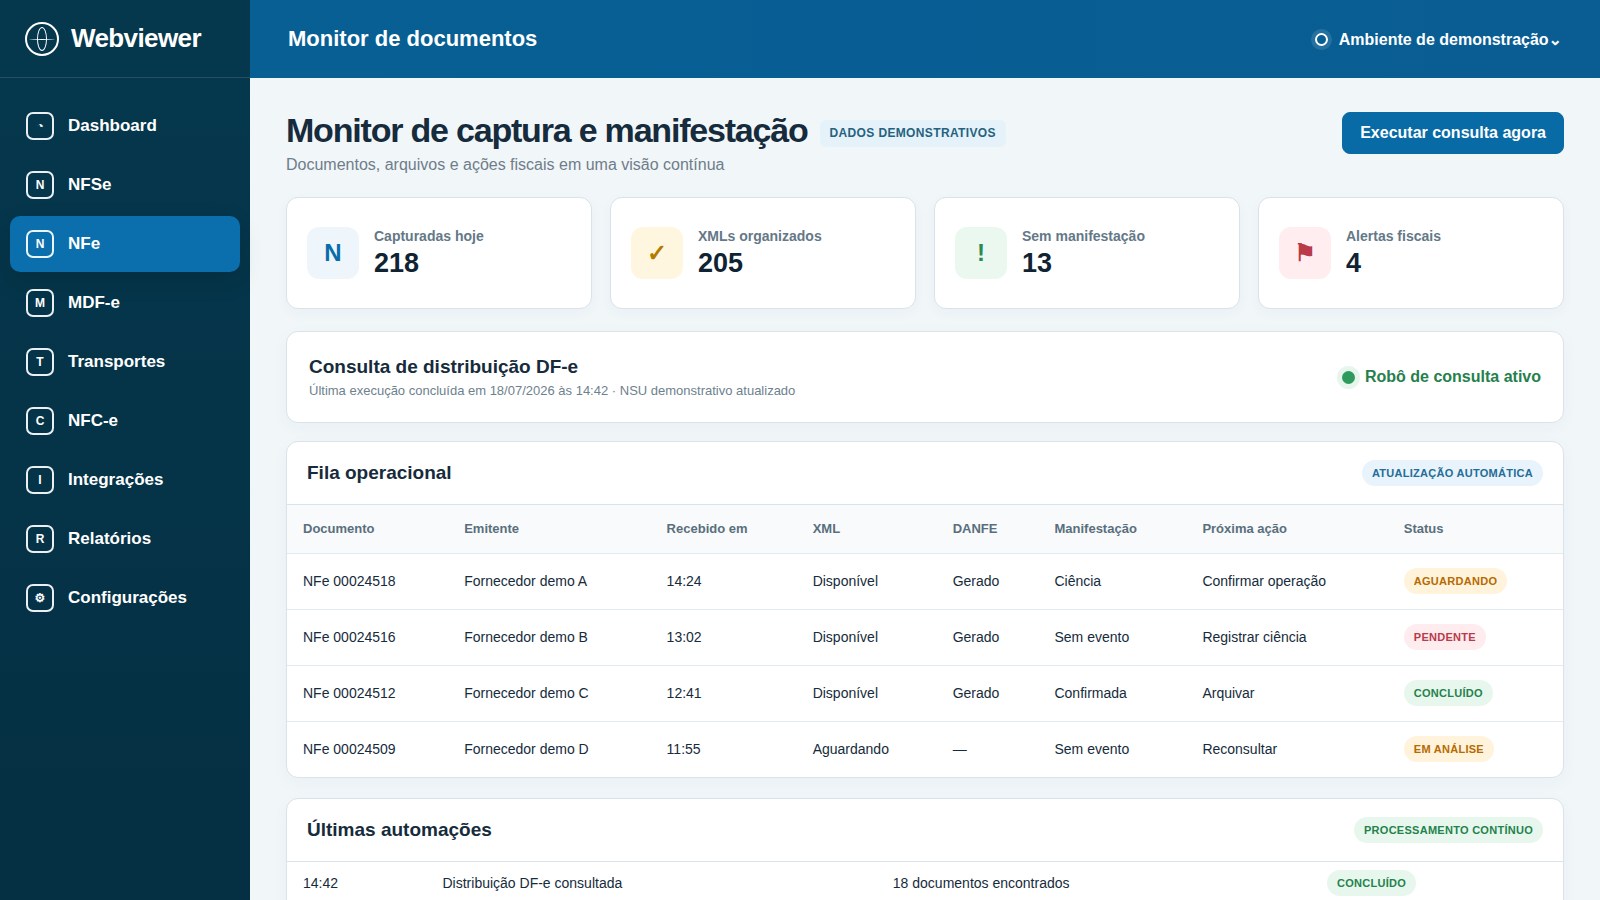
Task: Click the MDF-e sidebar icon
Action: coord(40,303)
